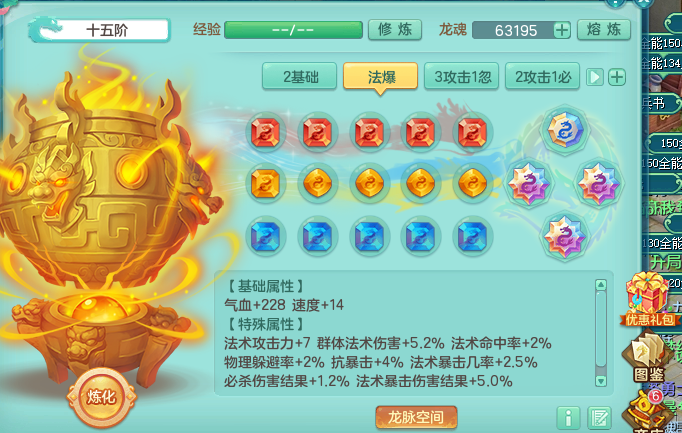
Task: Click the last blue dragon gem slot
Action: tap(472, 236)
